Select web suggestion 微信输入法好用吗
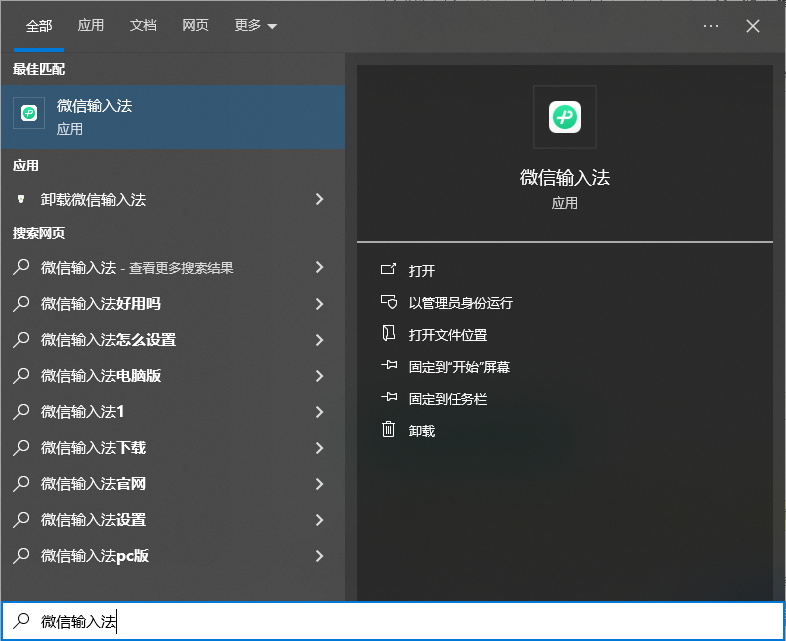This screenshot has width=786, height=641. click(x=101, y=303)
